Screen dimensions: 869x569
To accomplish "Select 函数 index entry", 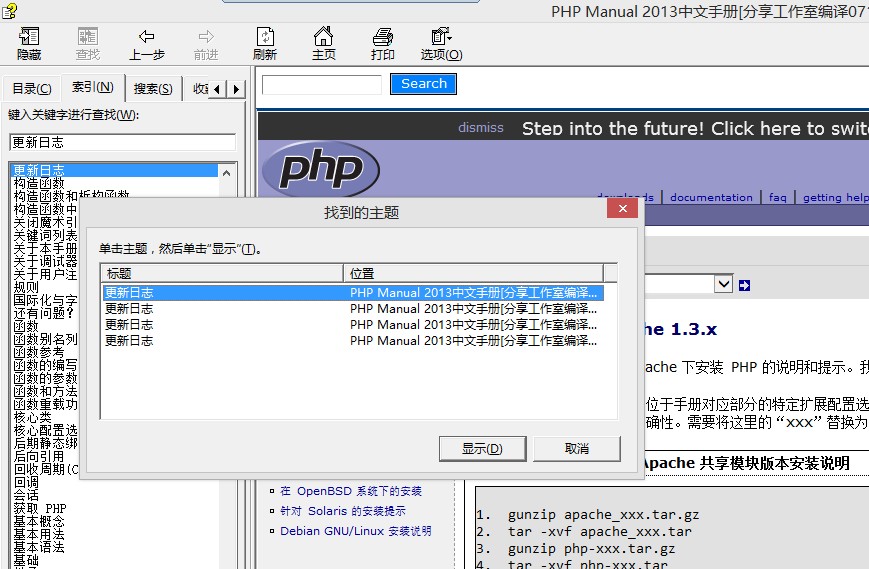I will [x=26, y=326].
